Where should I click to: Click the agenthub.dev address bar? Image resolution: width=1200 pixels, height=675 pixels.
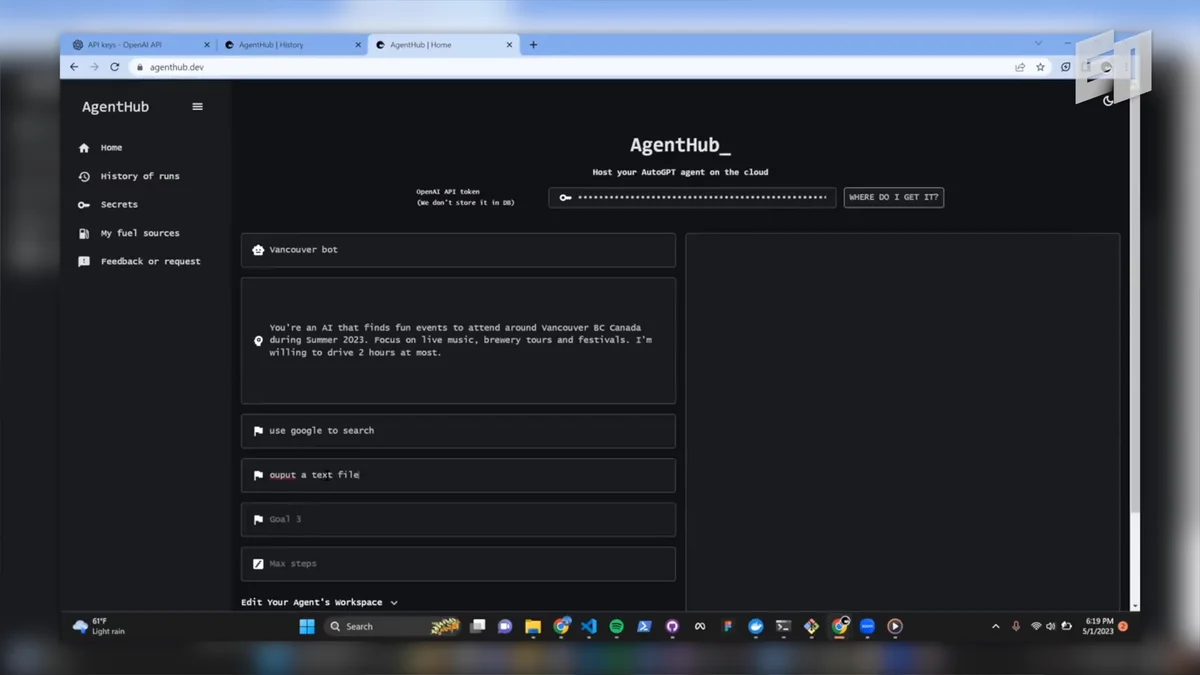point(570,67)
